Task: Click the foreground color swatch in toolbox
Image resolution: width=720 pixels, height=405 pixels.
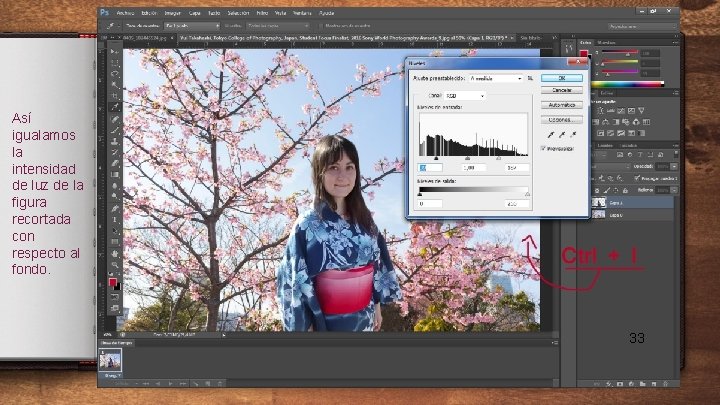Action: click(113, 284)
